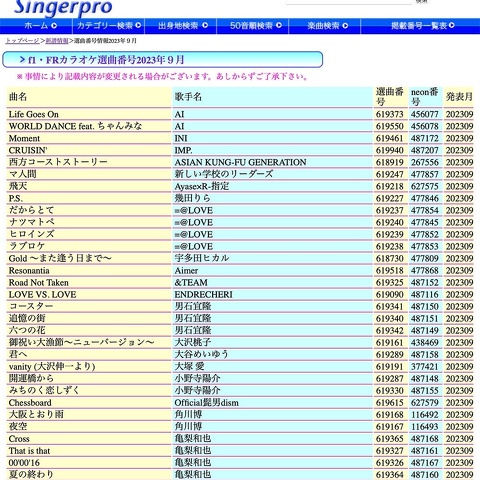Select song WORLD DANCE feat. ちゃんみな

(x=75, y=126)
